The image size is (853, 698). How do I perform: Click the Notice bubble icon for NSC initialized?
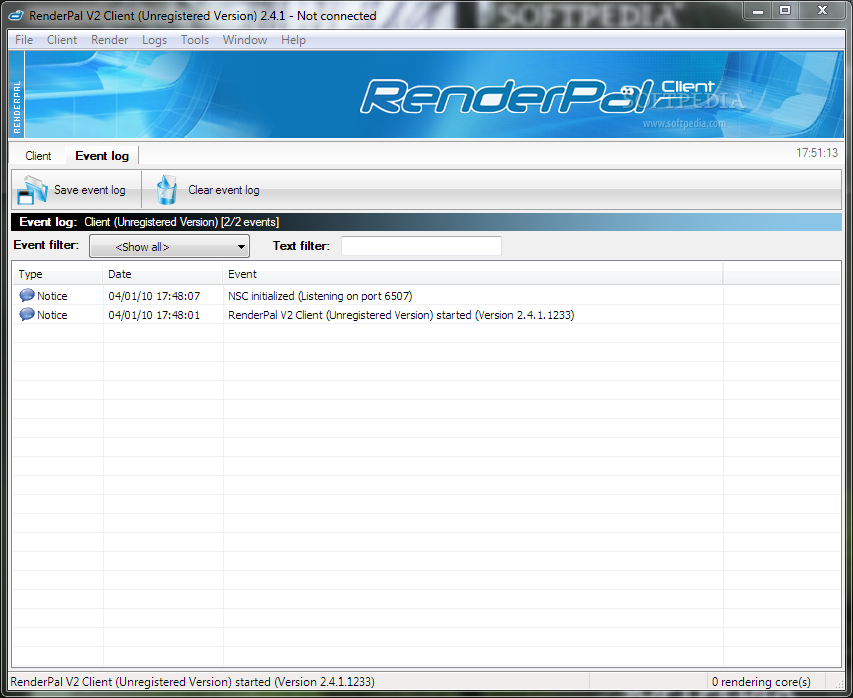coord(27,295)
